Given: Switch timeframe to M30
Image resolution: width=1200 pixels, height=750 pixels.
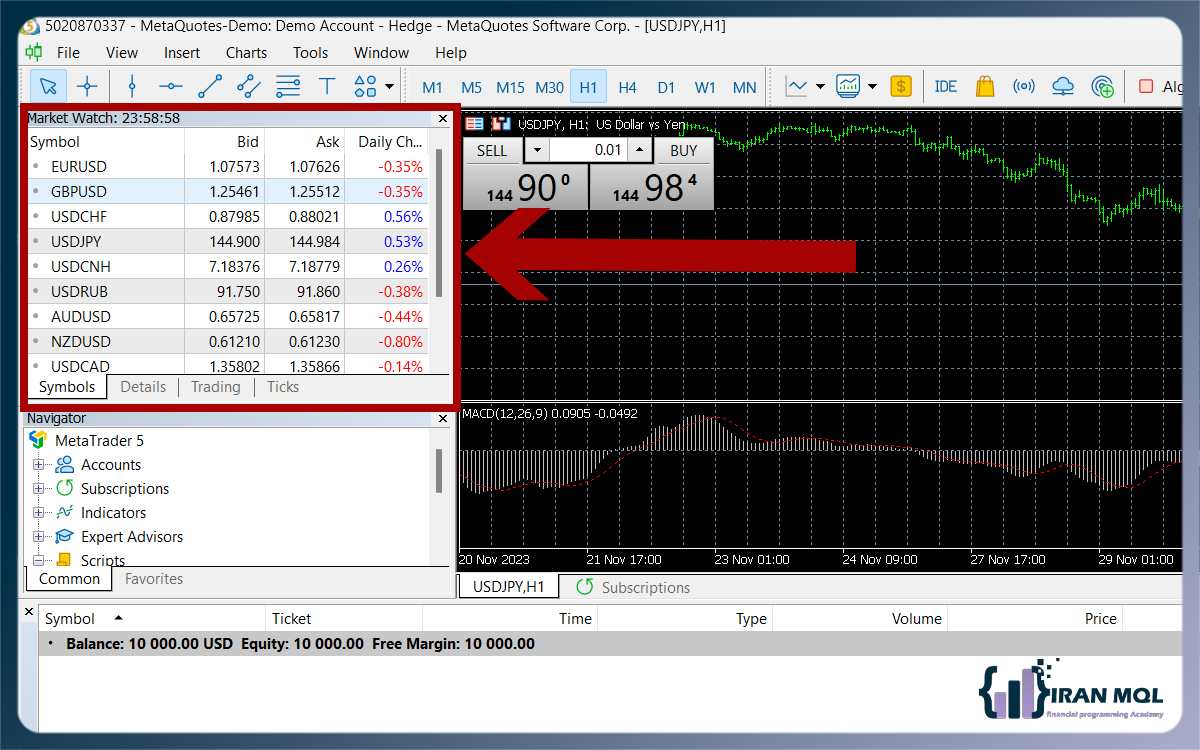Looking at the screenshot, I should click(x=549, y=87).
